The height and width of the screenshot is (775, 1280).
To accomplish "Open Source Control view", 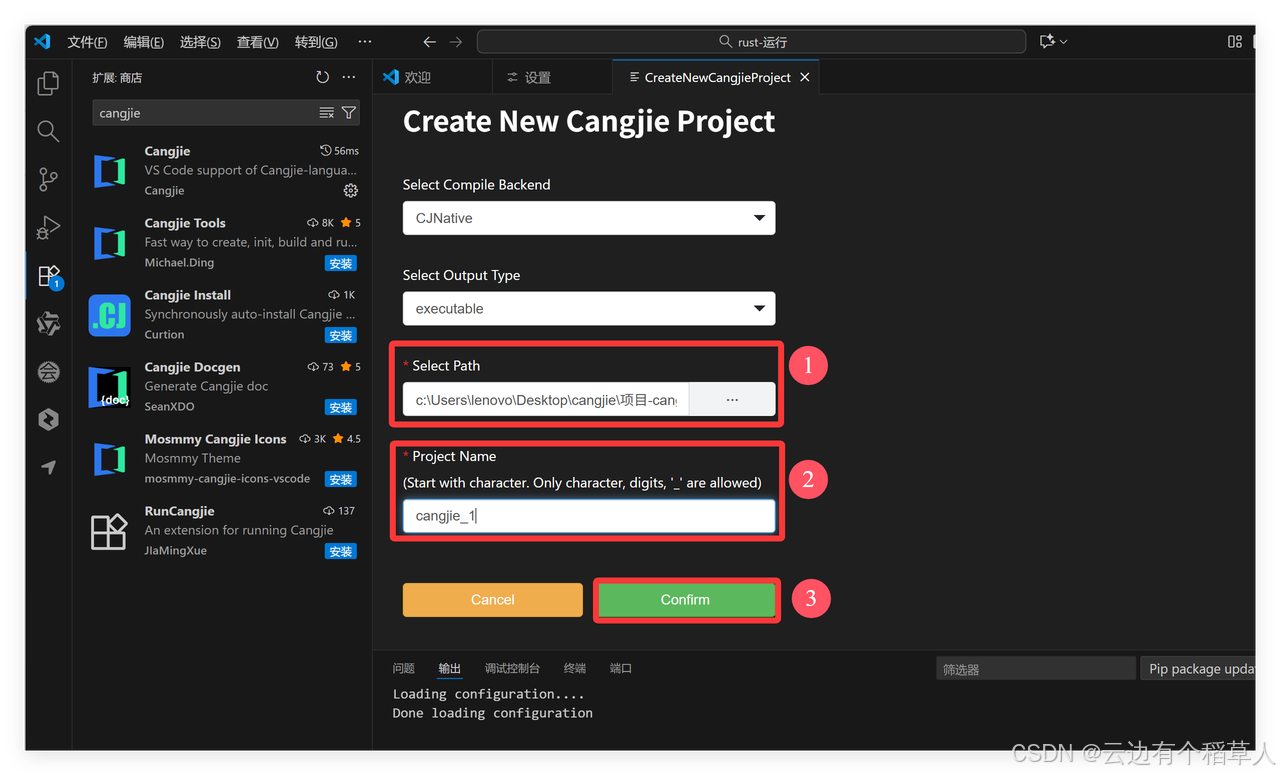I will [48, 180].
